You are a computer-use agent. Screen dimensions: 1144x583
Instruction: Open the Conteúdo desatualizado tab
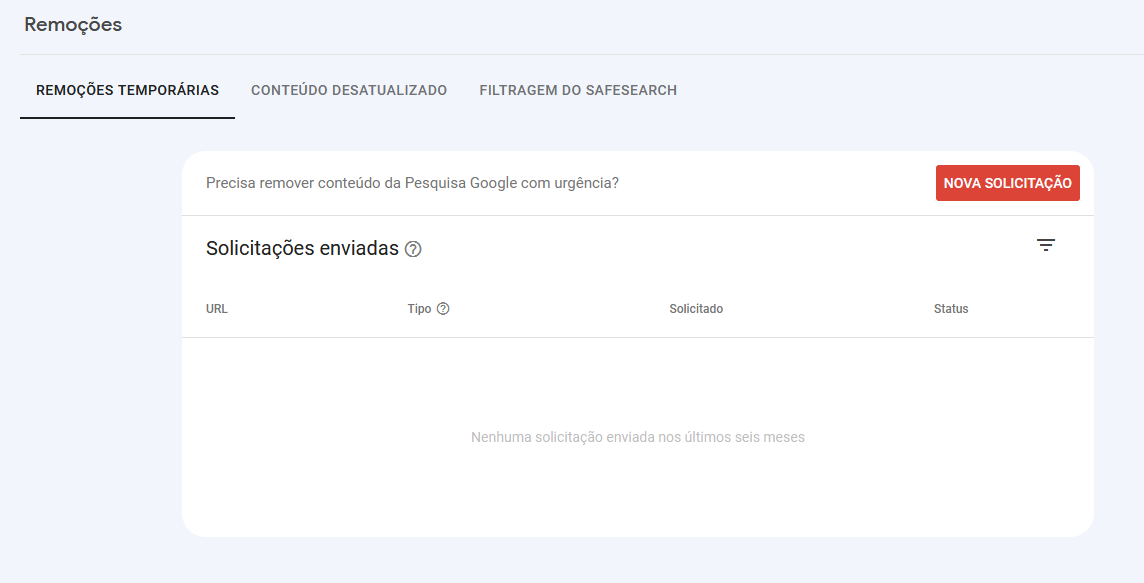pos(349,90)
